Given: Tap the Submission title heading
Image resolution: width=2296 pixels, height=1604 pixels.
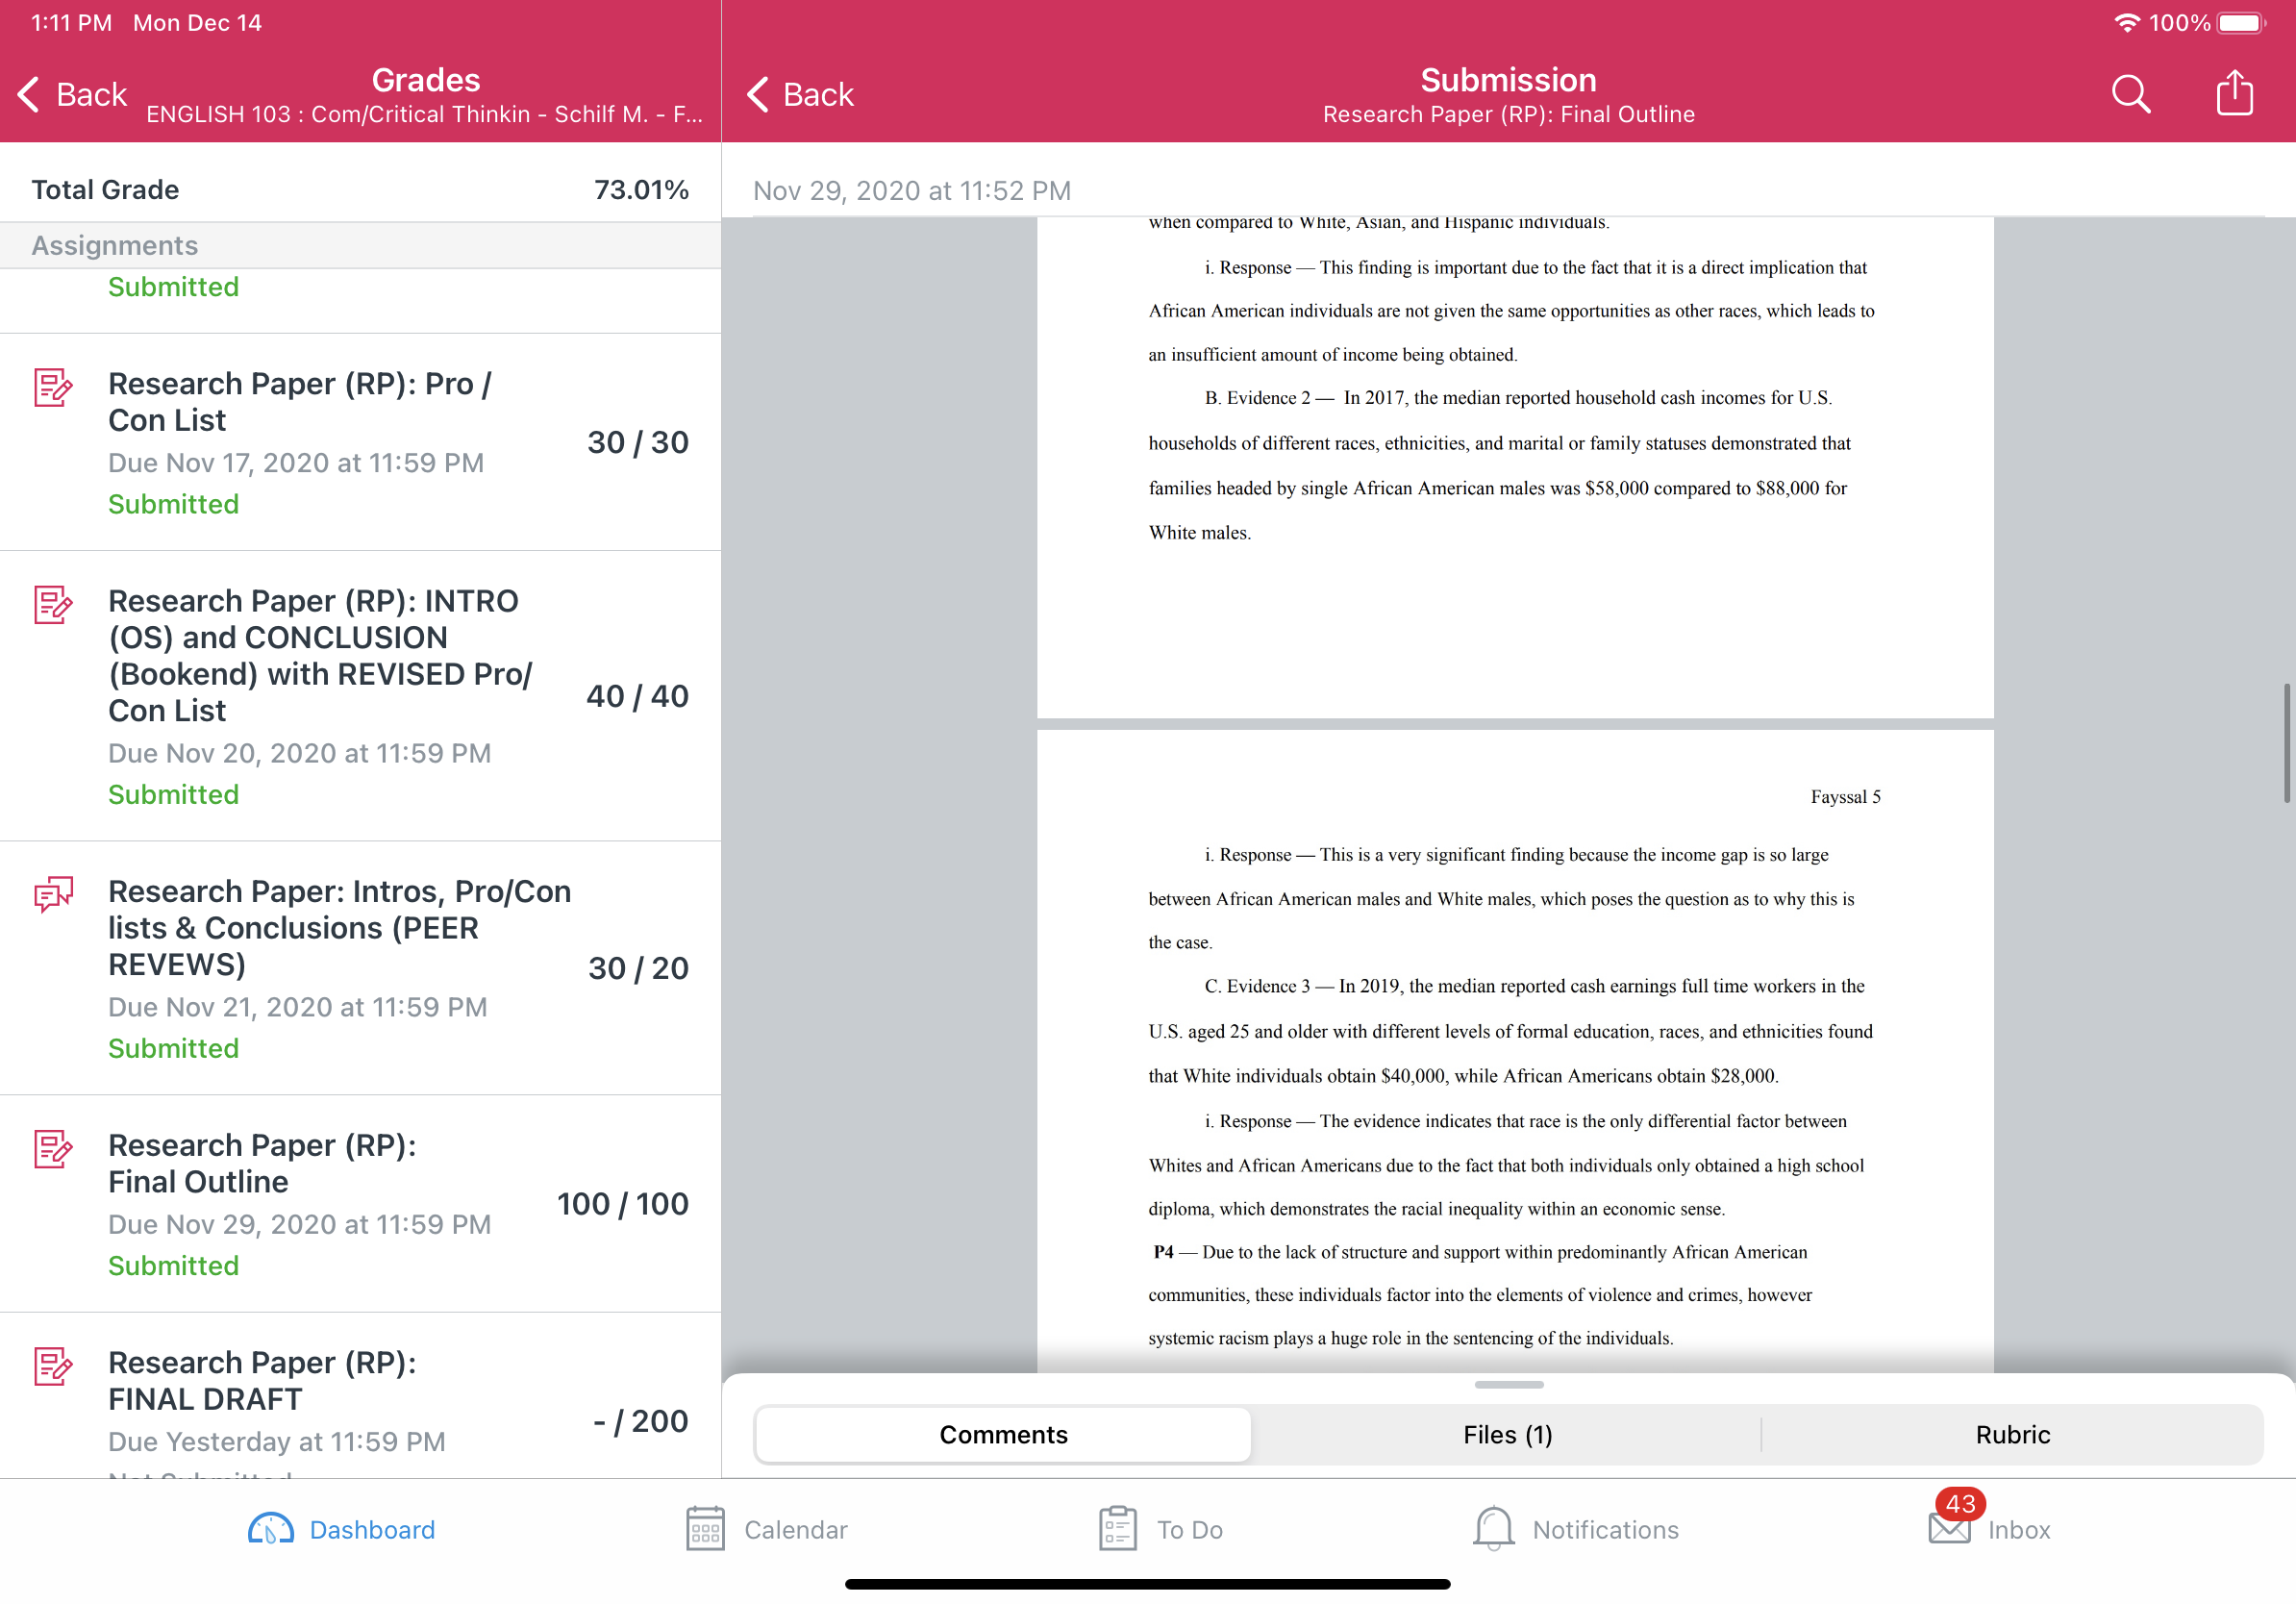Looking at the screenshot, I should (1508, 80).
